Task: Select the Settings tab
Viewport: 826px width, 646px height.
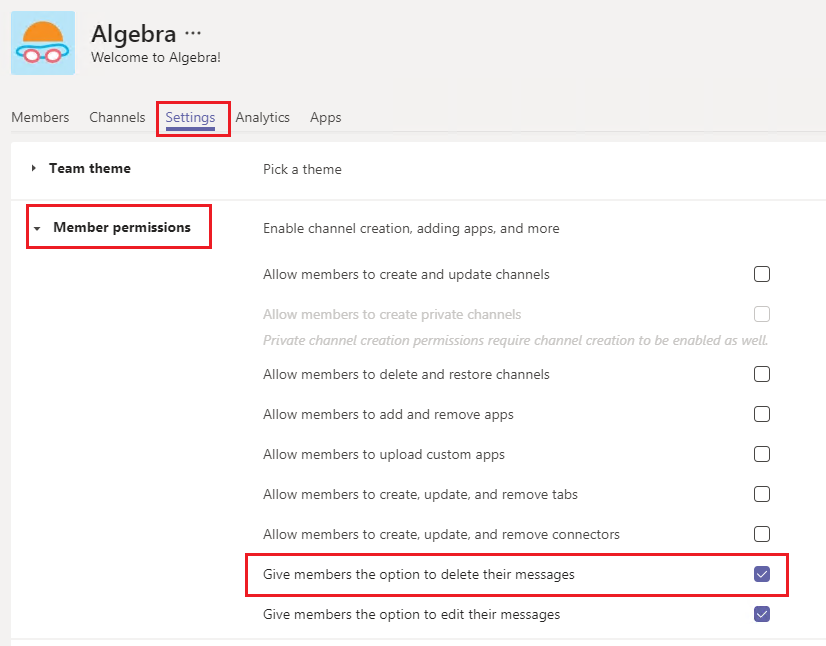Action: [190, 118]
